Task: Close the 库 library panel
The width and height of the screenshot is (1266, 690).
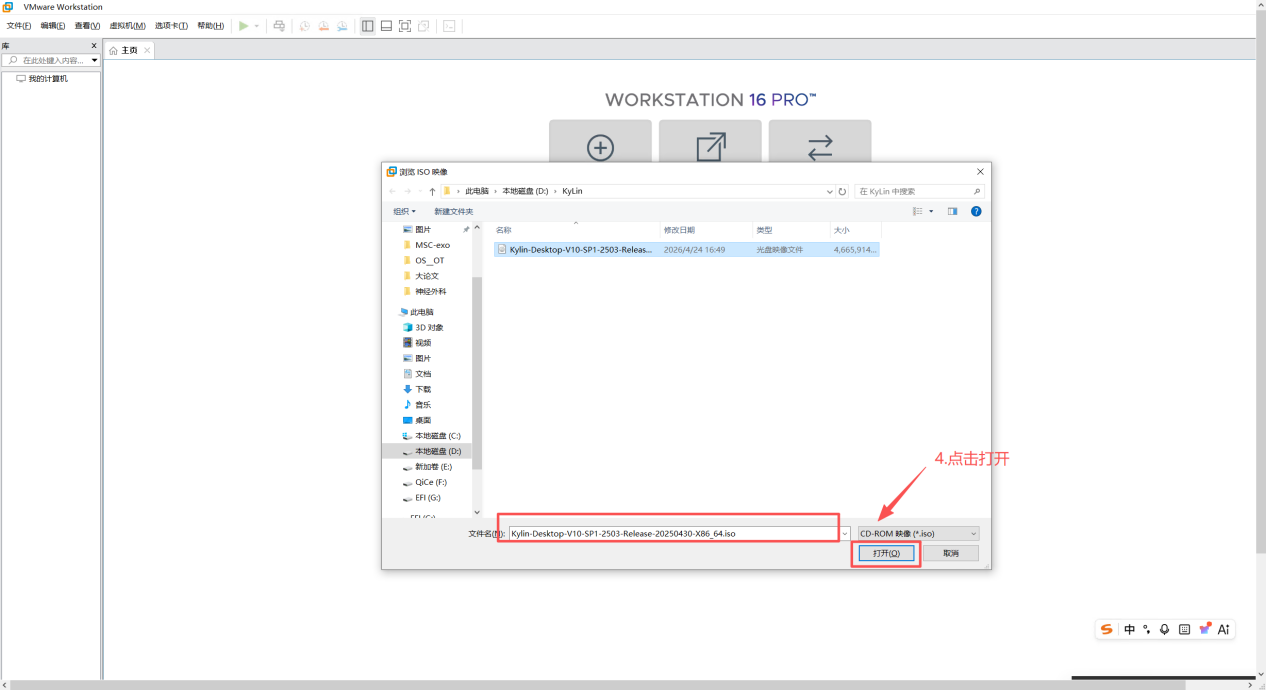Action: click(94, 46)
